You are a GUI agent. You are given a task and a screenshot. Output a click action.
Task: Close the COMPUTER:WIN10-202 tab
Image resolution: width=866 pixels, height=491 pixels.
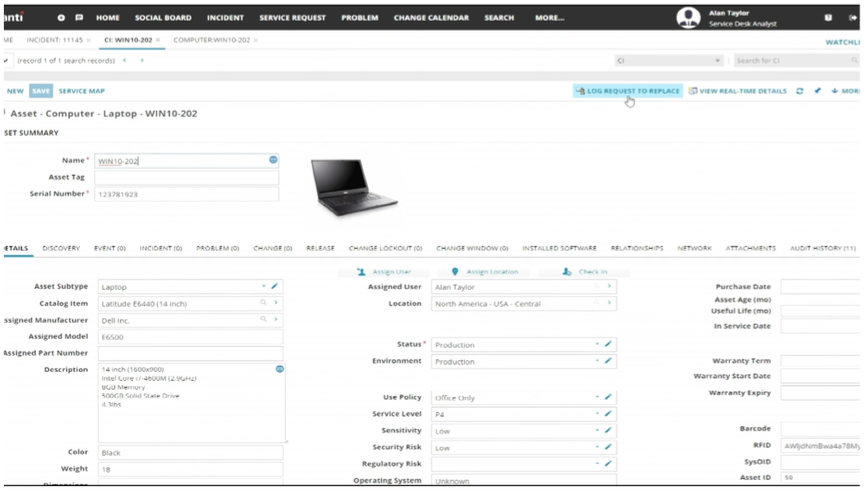point(256,40)
